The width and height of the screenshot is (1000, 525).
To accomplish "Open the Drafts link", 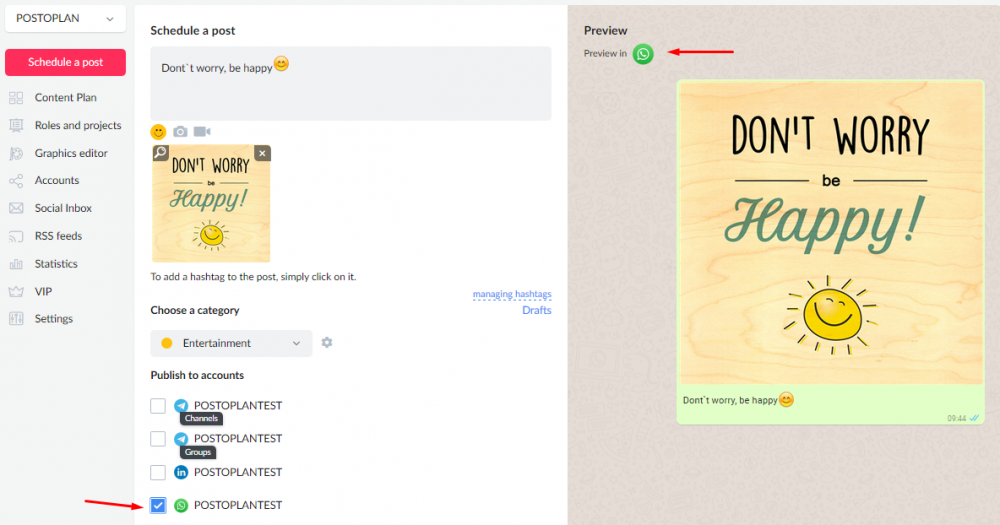I will point(536,310).
